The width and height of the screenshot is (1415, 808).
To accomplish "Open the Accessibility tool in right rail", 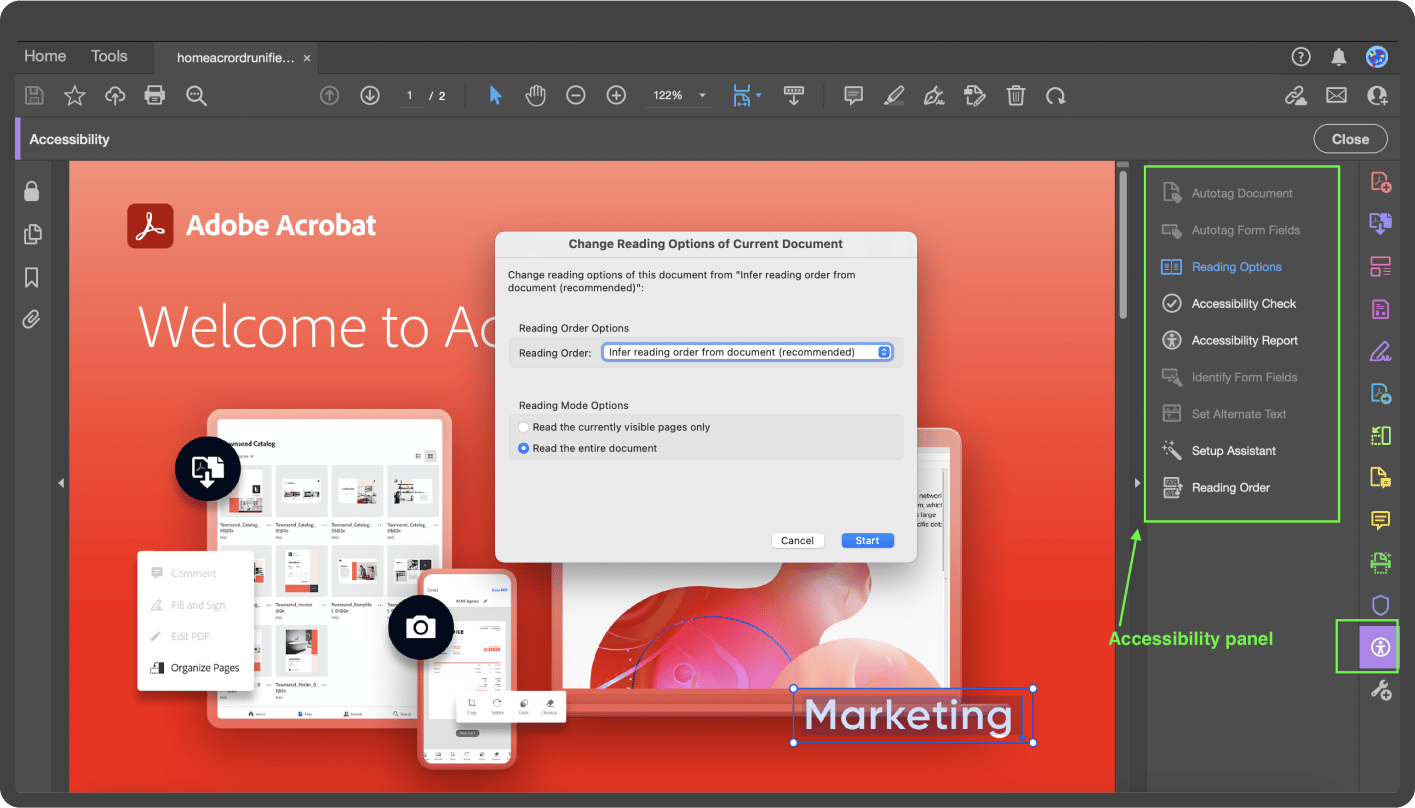I will coord(1380,647).
